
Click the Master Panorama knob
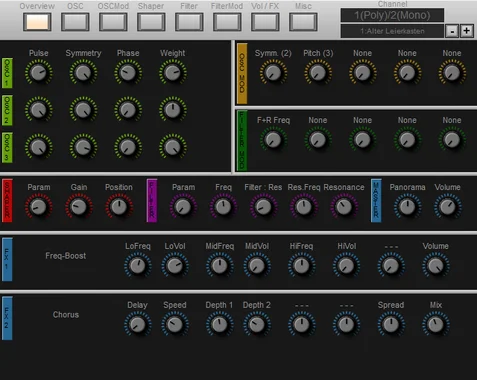407,207
